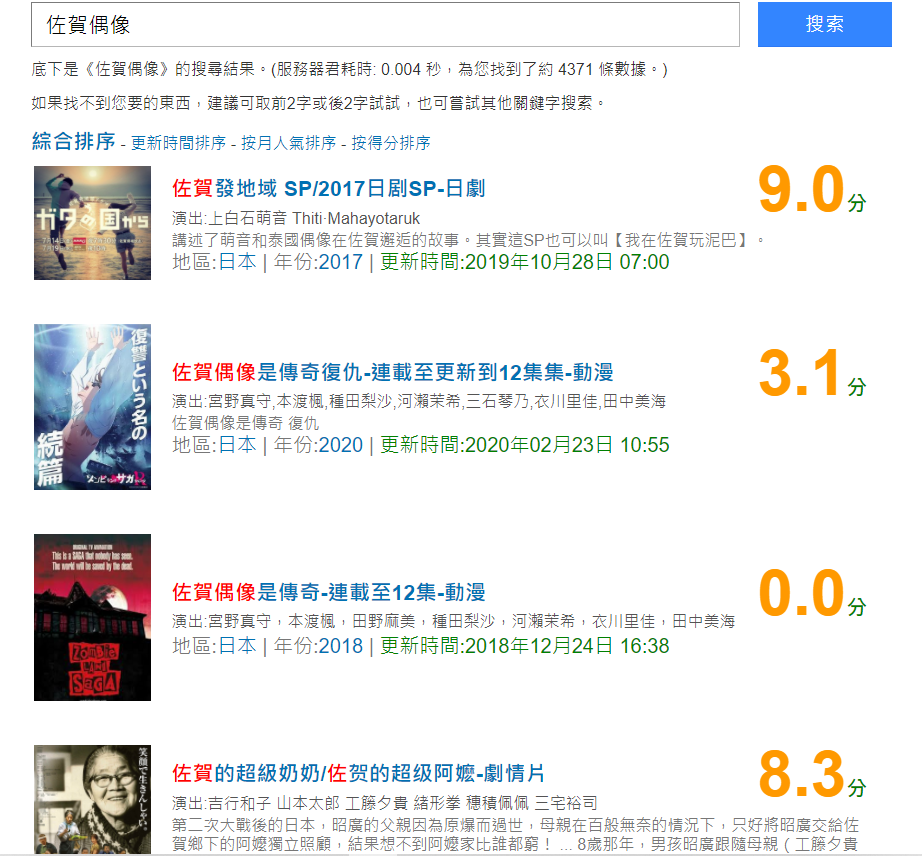Click the red Zombie Land Saga poster
The width and height of the screenshot is (922, 856).
point(92,617)
